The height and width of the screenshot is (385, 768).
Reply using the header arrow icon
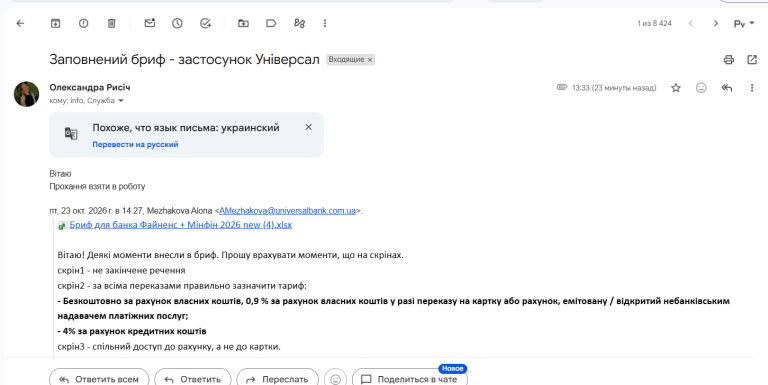727,88
